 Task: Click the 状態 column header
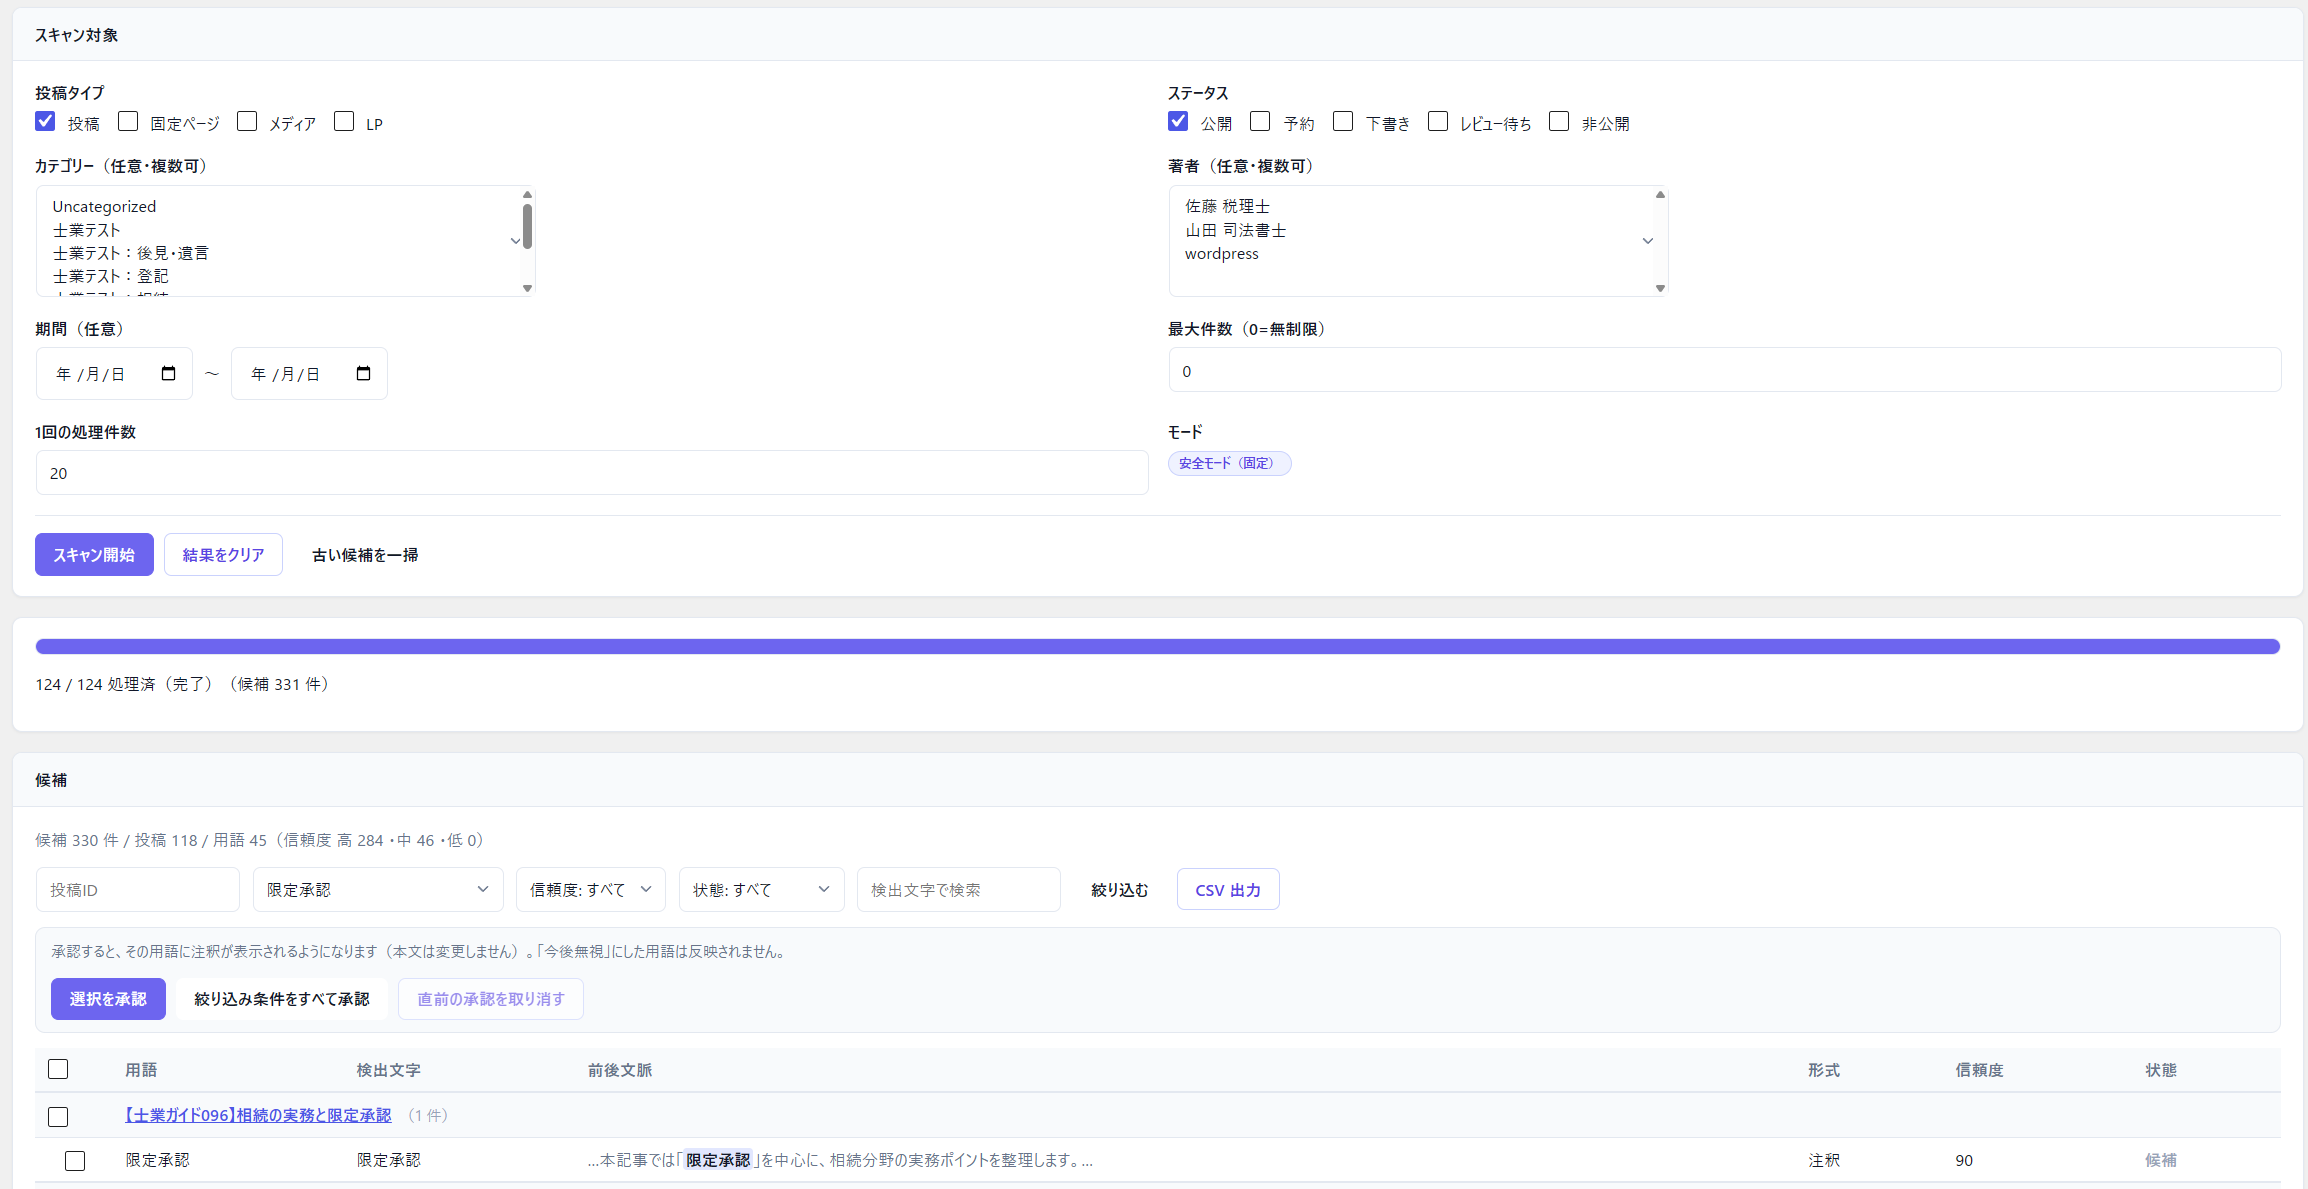click(2160, 1070)
